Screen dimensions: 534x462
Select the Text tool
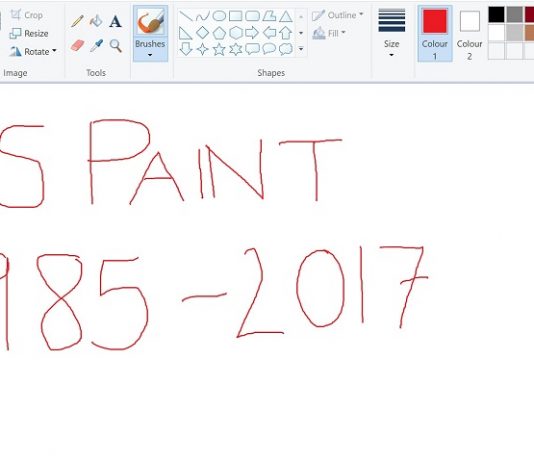tap(115, 21)
